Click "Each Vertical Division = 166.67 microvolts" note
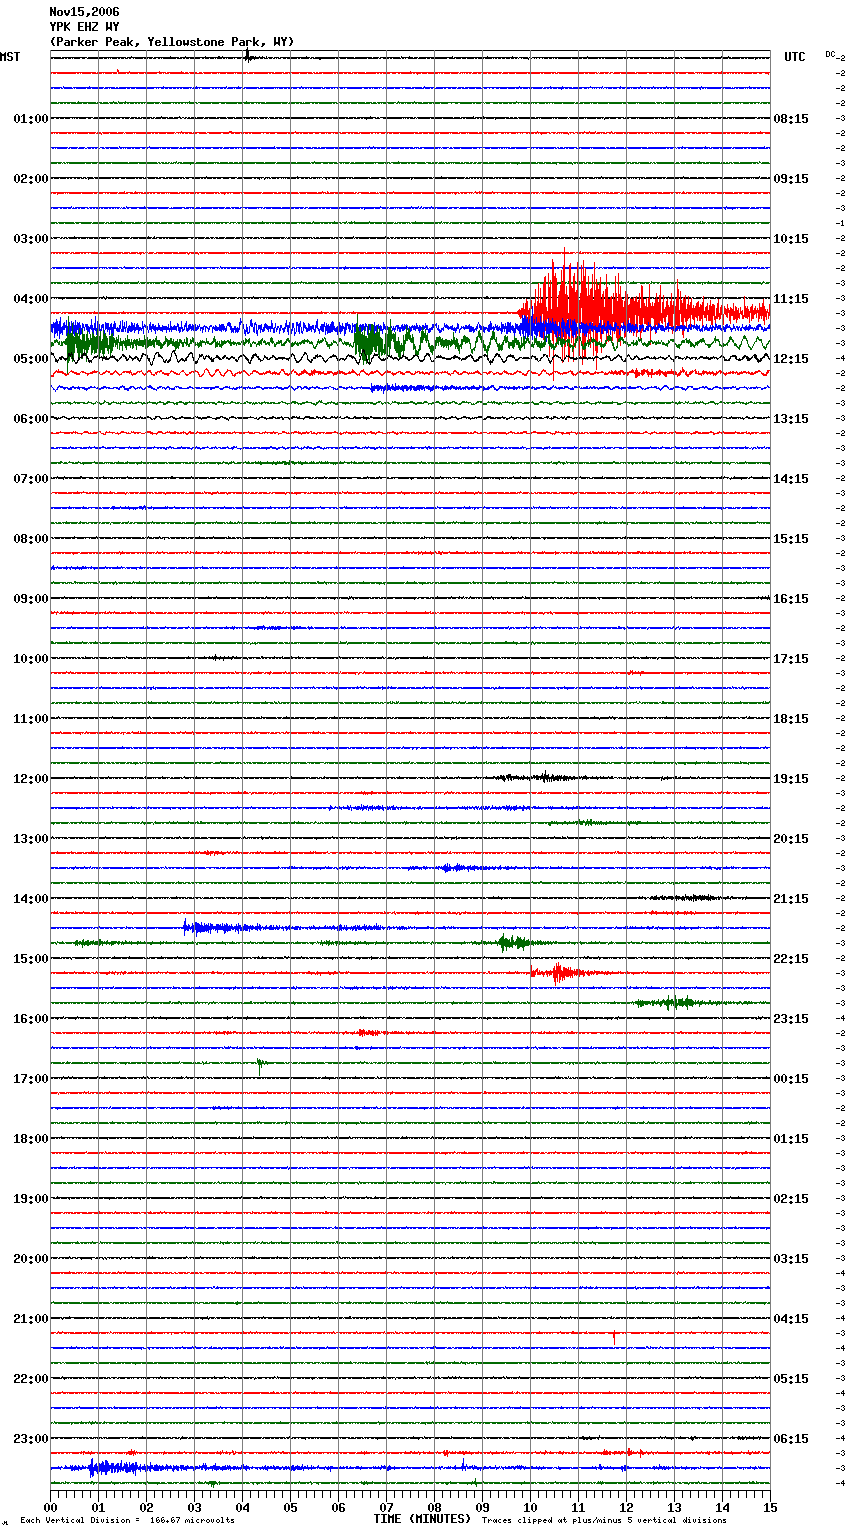Screen dimensions: 850x1534 [x=127, y=1520]
